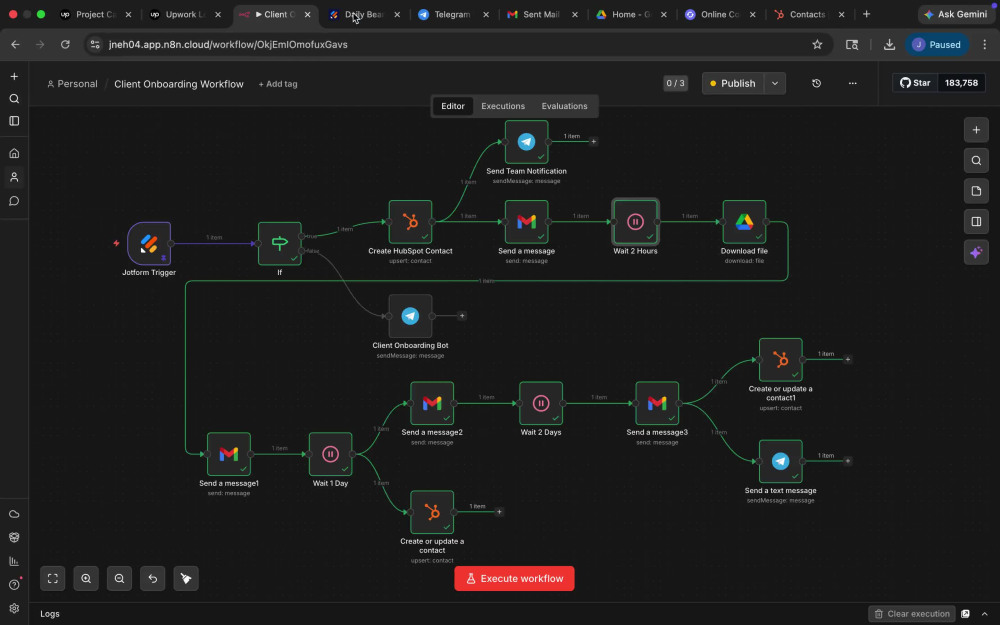Toggle the right side panel icon
The height and width of the screenshot is (625, 1000).
coord(976,221)
